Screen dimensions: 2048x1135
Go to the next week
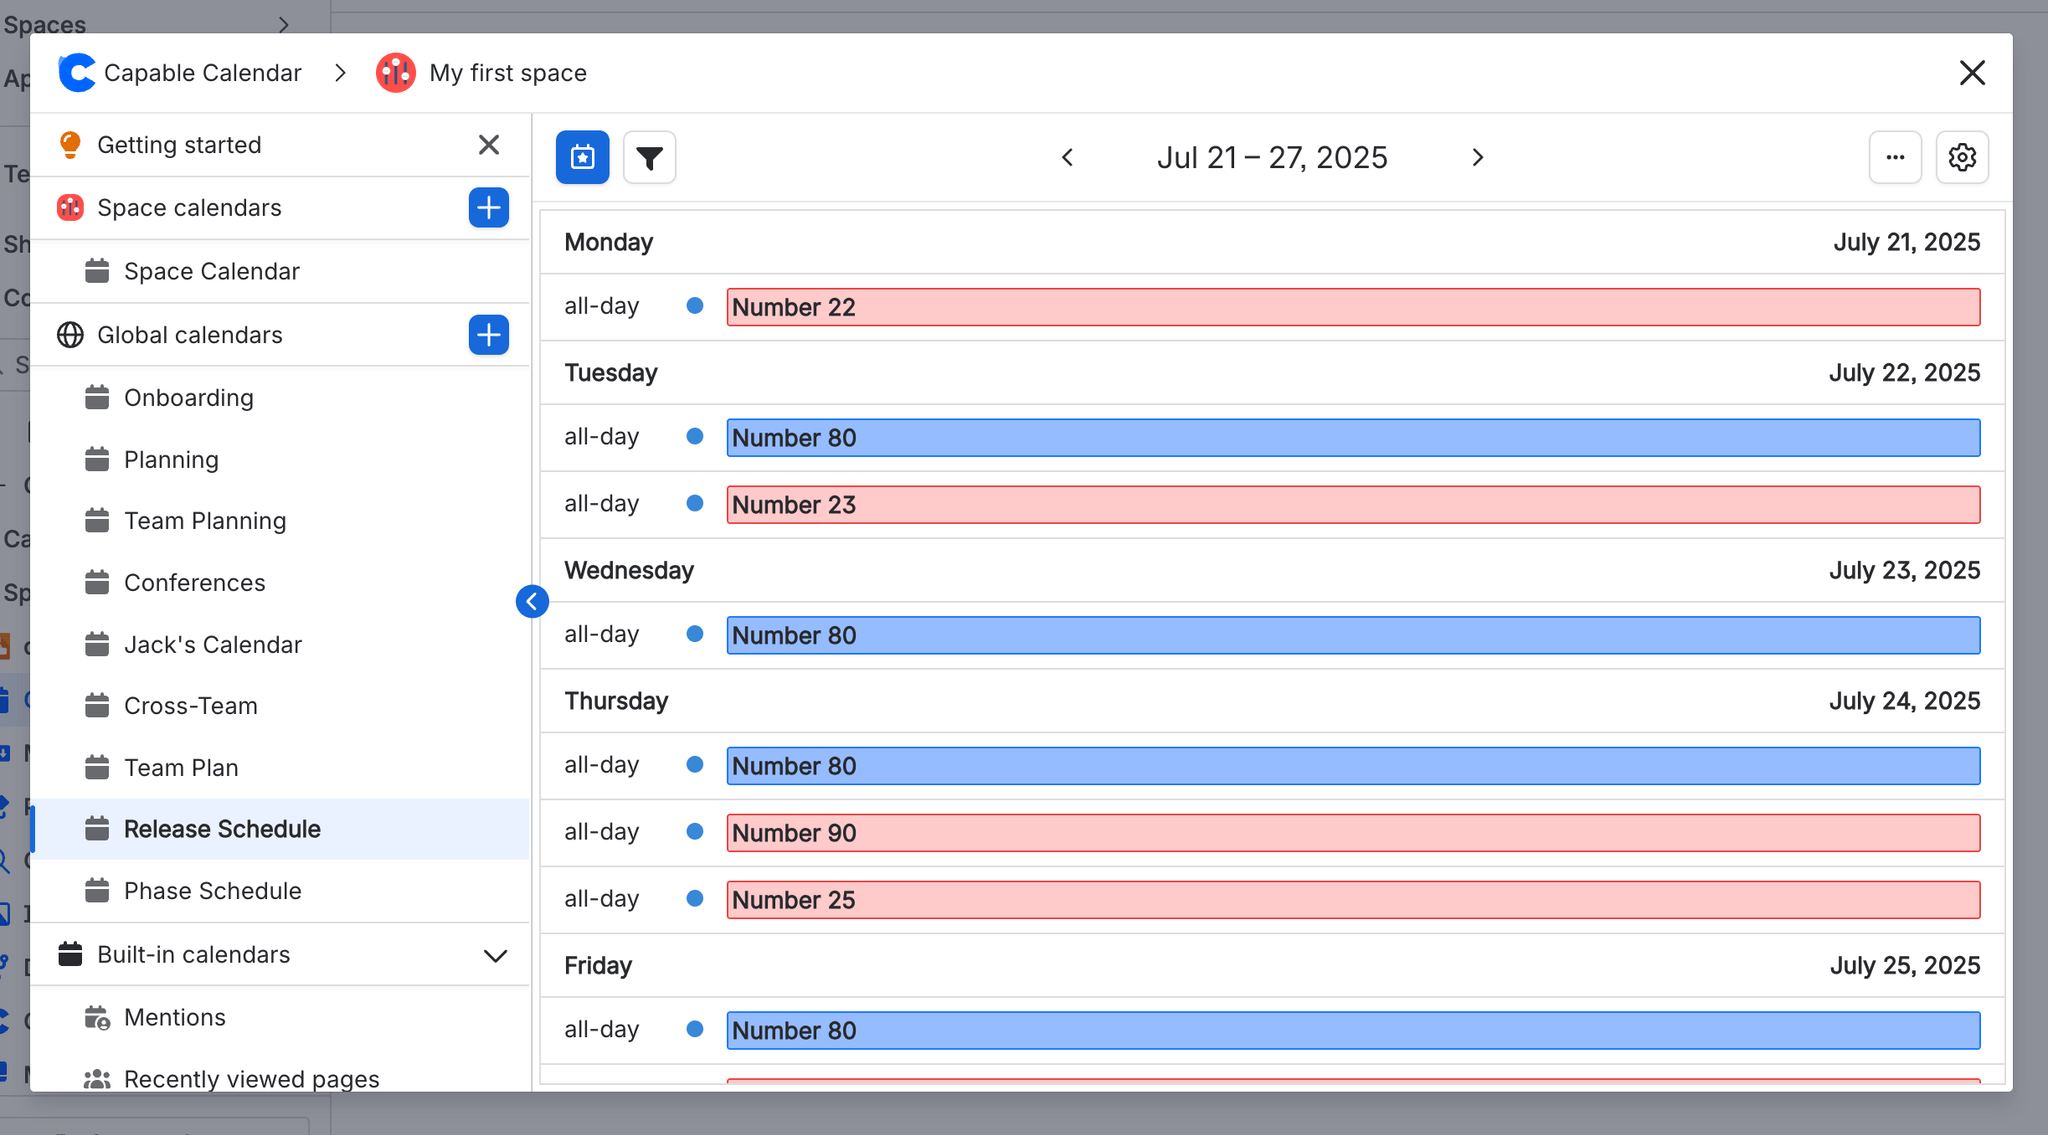[x=1477, y=158]
